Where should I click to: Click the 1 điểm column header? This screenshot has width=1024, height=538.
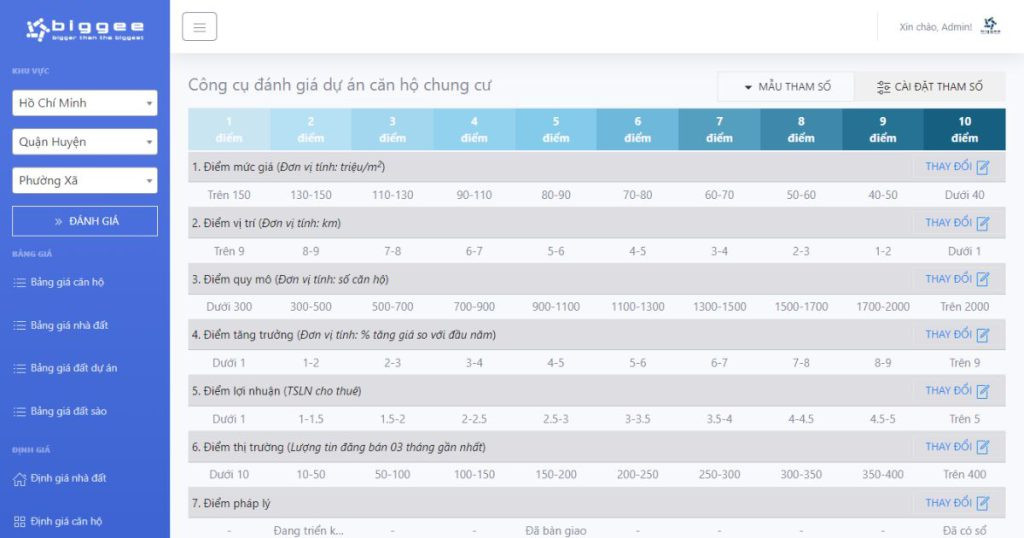pyautogui.click(x=229, y=130)
